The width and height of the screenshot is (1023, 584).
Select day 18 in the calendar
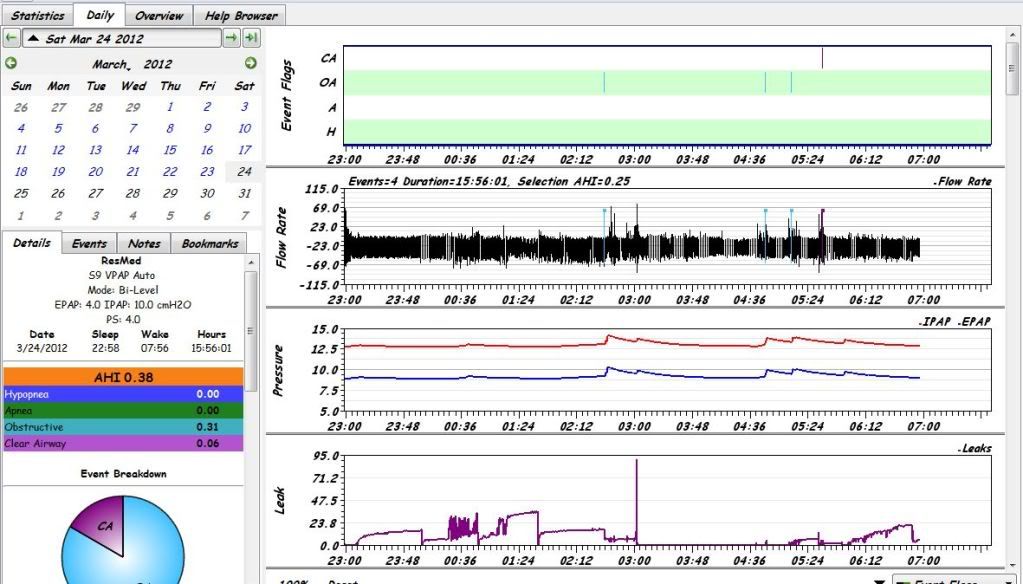[x=22, y=172]
